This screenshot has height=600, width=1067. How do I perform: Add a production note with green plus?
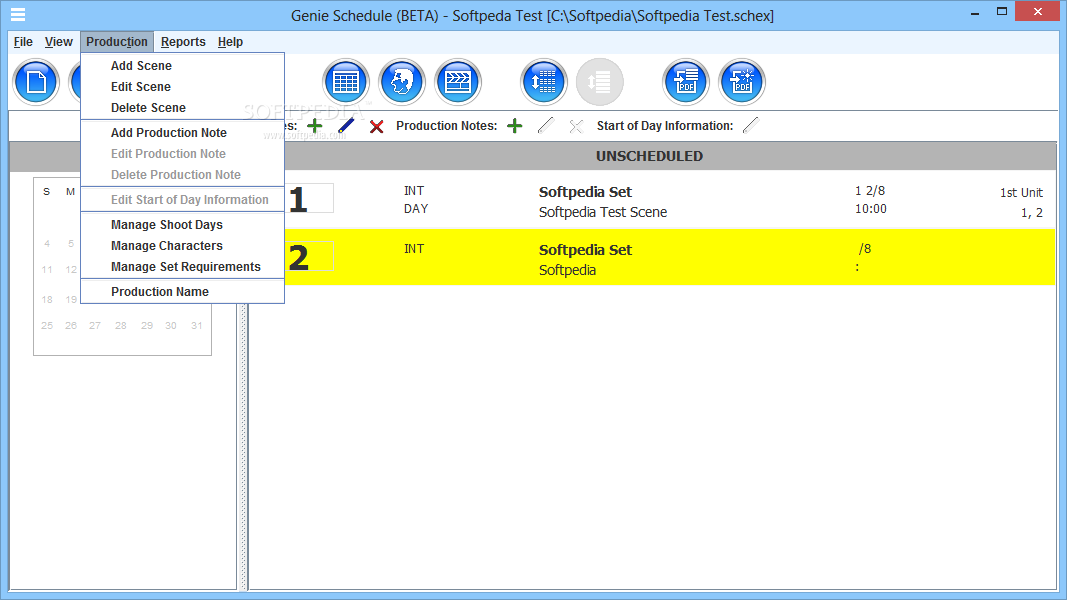515,126
